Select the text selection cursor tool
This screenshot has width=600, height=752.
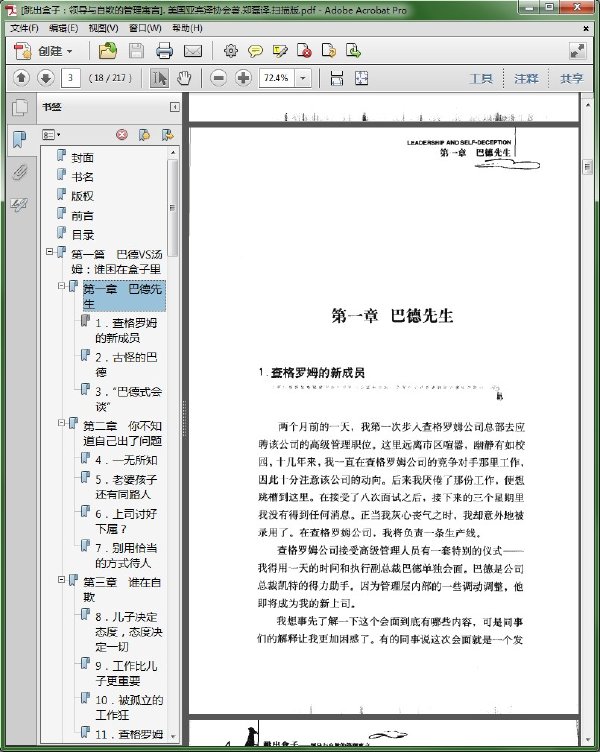[x=159, y=78]
